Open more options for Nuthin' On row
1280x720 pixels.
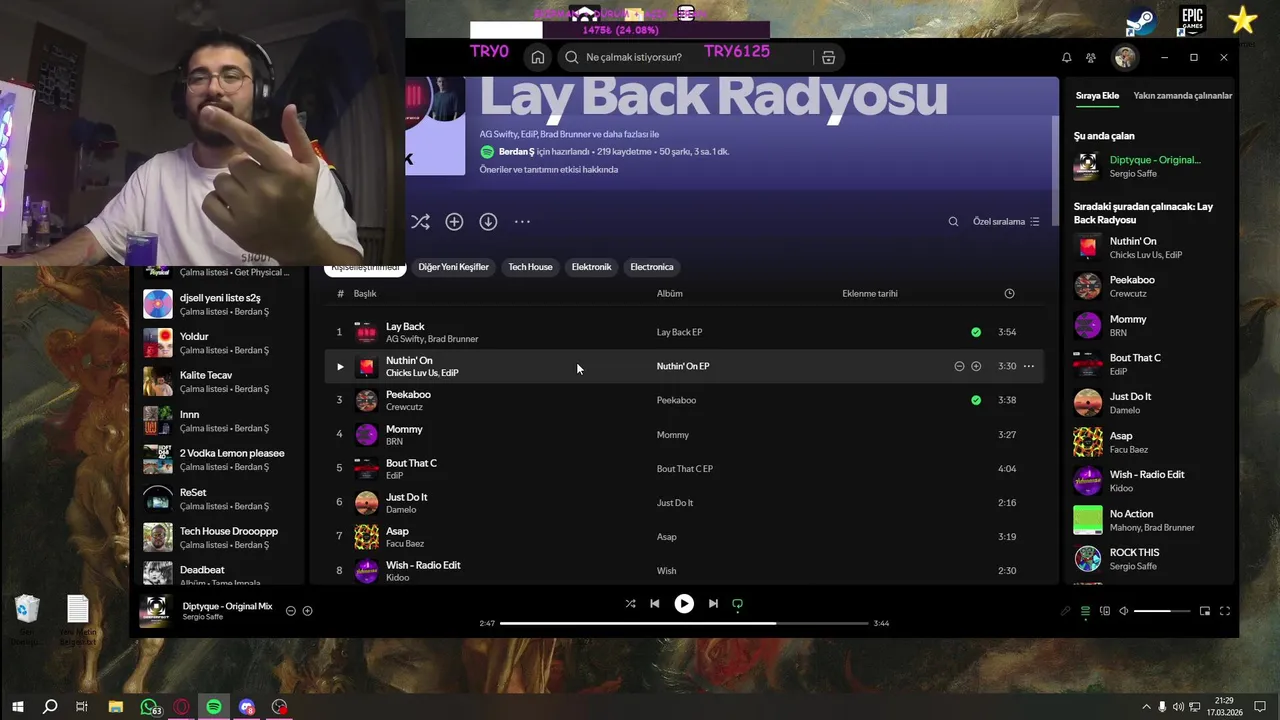pos(1028,367)
